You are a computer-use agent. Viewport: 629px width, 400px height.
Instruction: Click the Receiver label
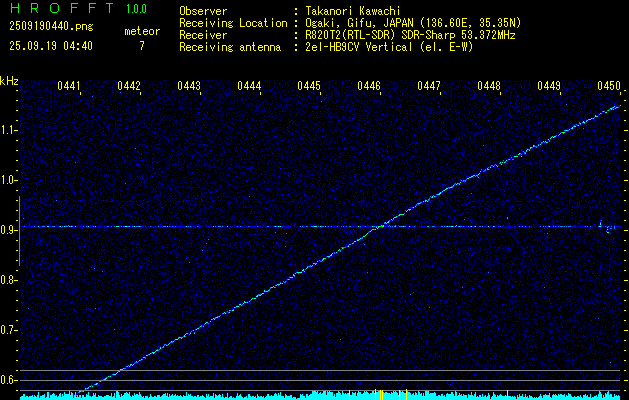[203, 35]
